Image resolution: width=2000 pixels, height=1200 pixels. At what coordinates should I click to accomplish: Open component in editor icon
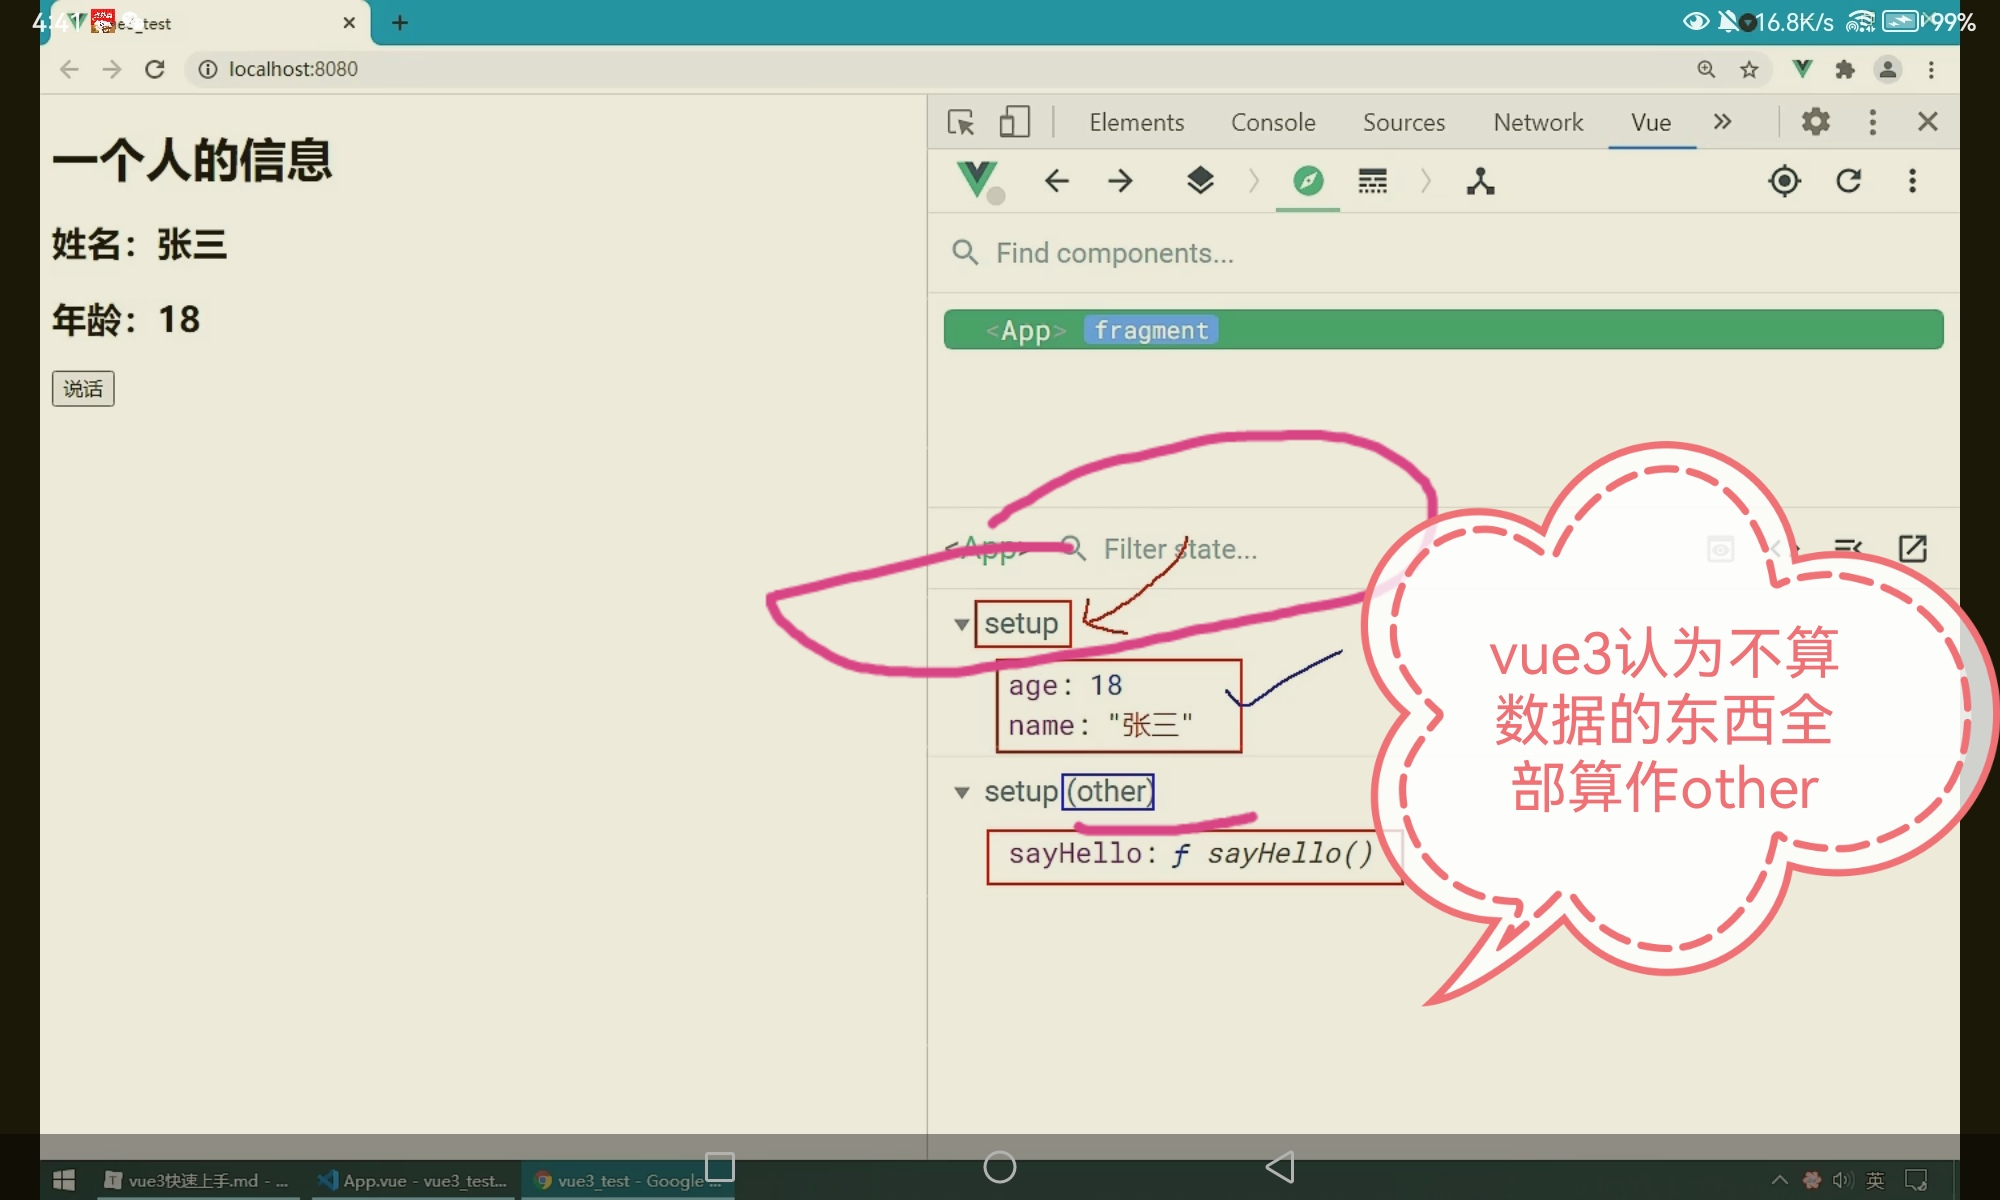point(1912,548)
